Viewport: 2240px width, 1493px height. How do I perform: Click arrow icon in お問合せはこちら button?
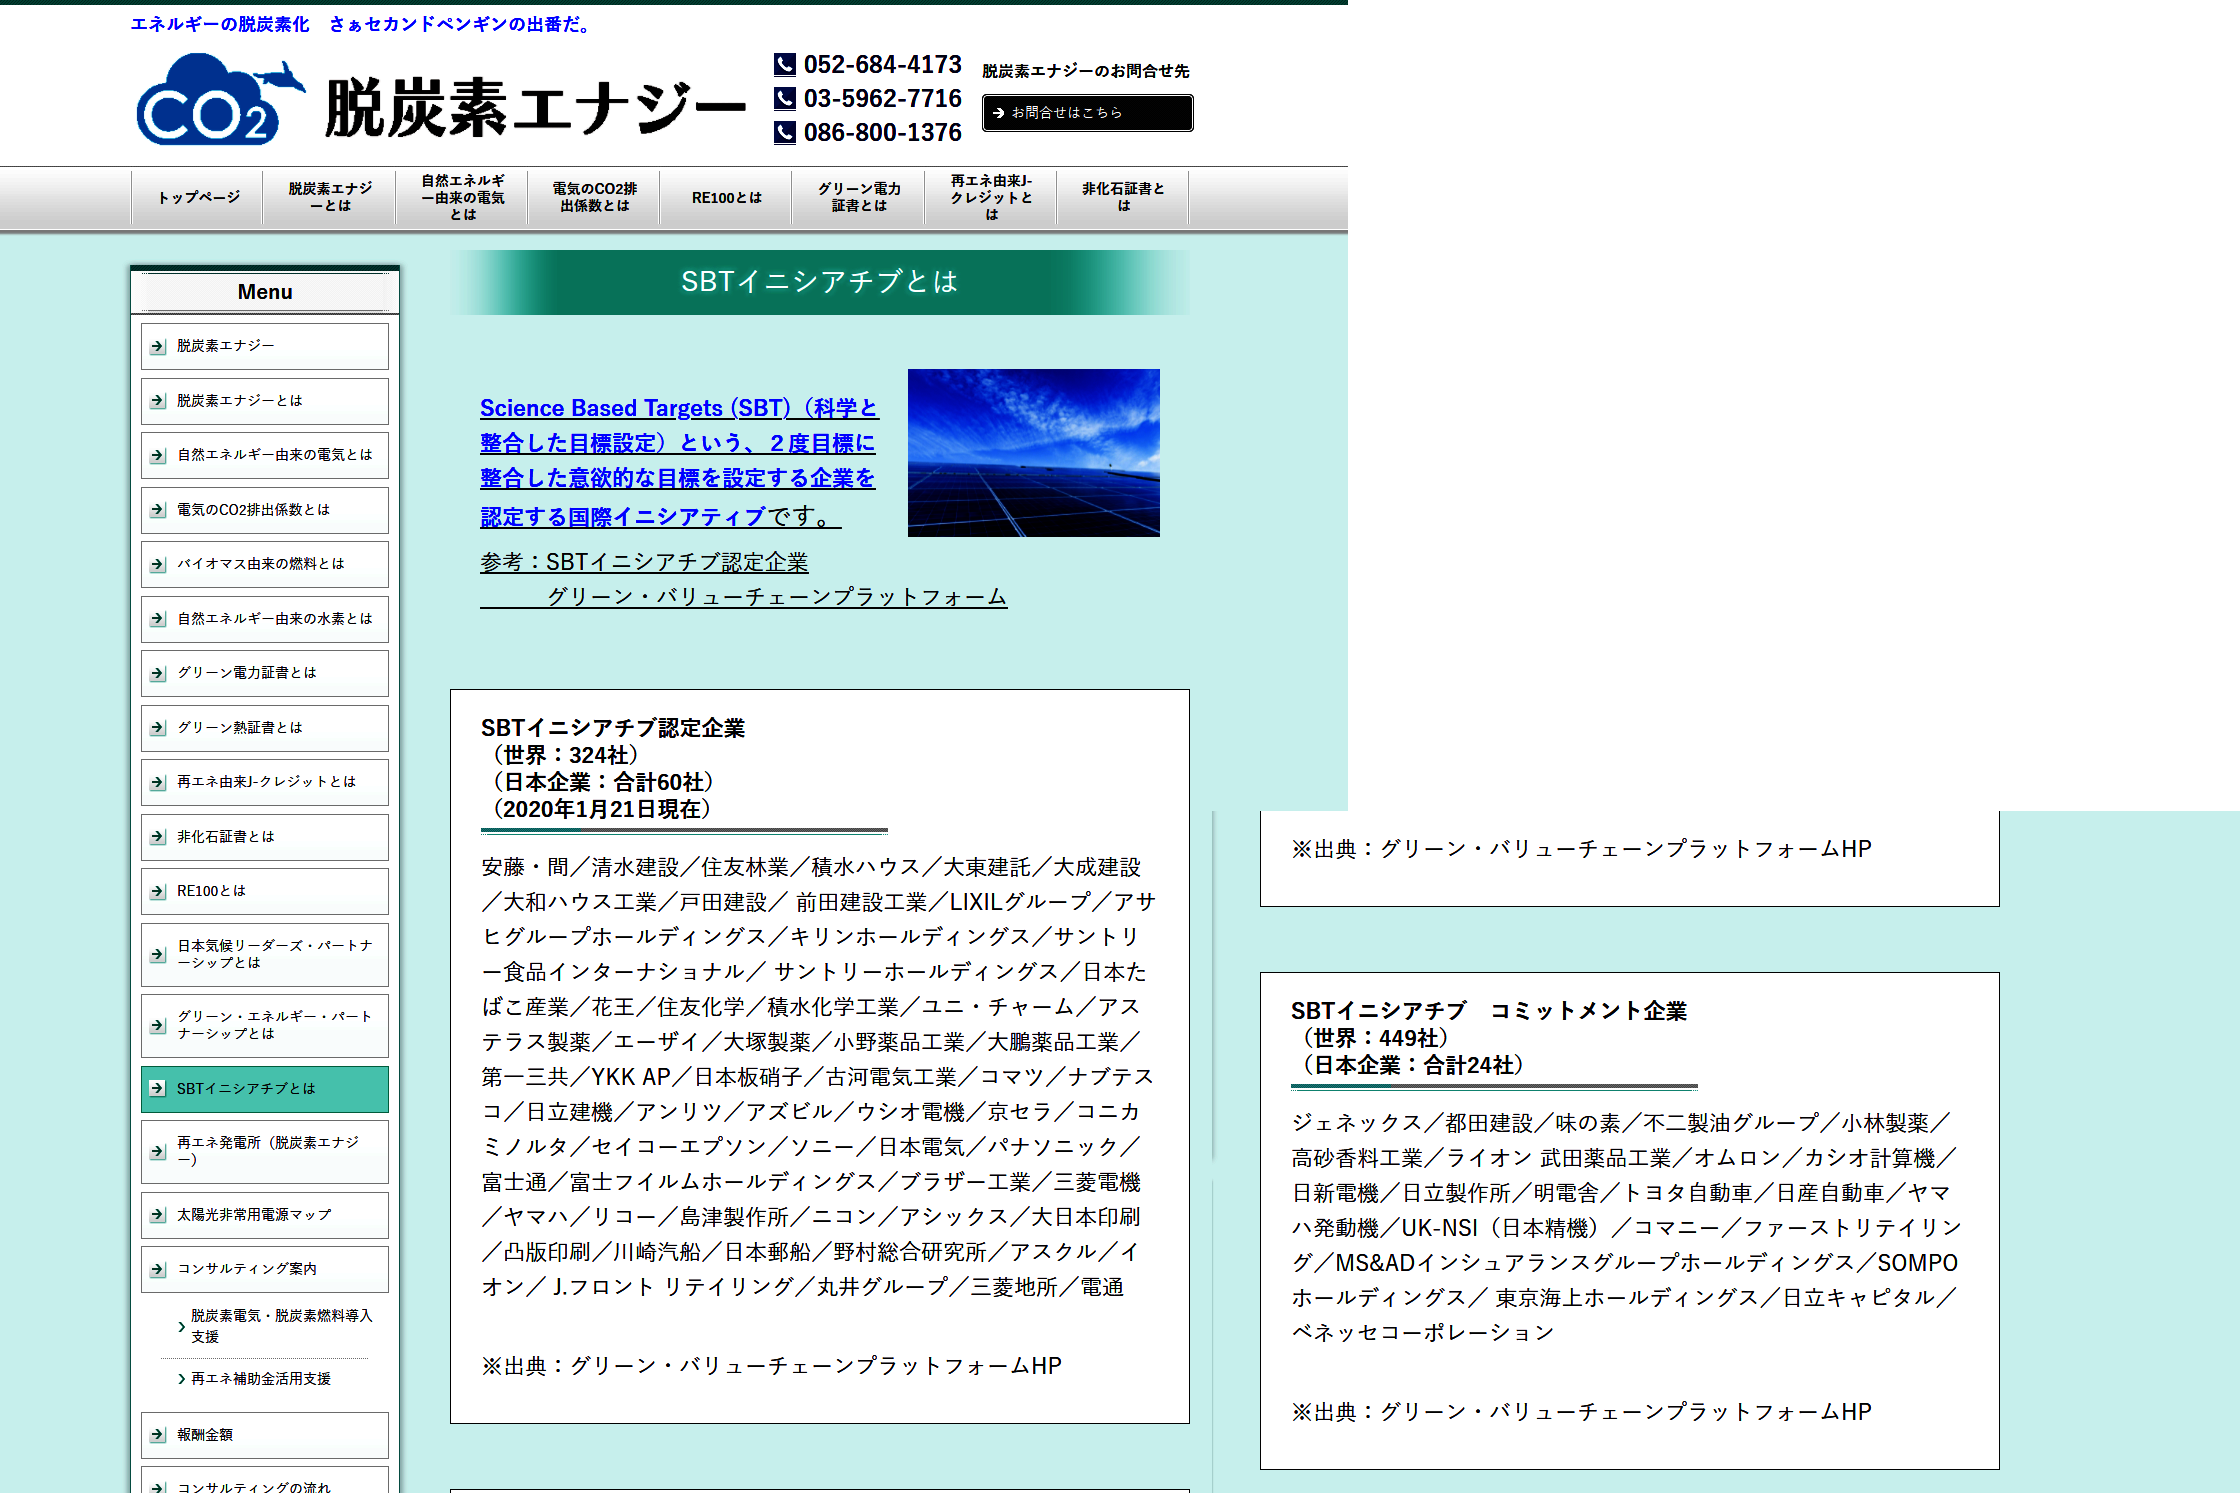coord(998,113)
